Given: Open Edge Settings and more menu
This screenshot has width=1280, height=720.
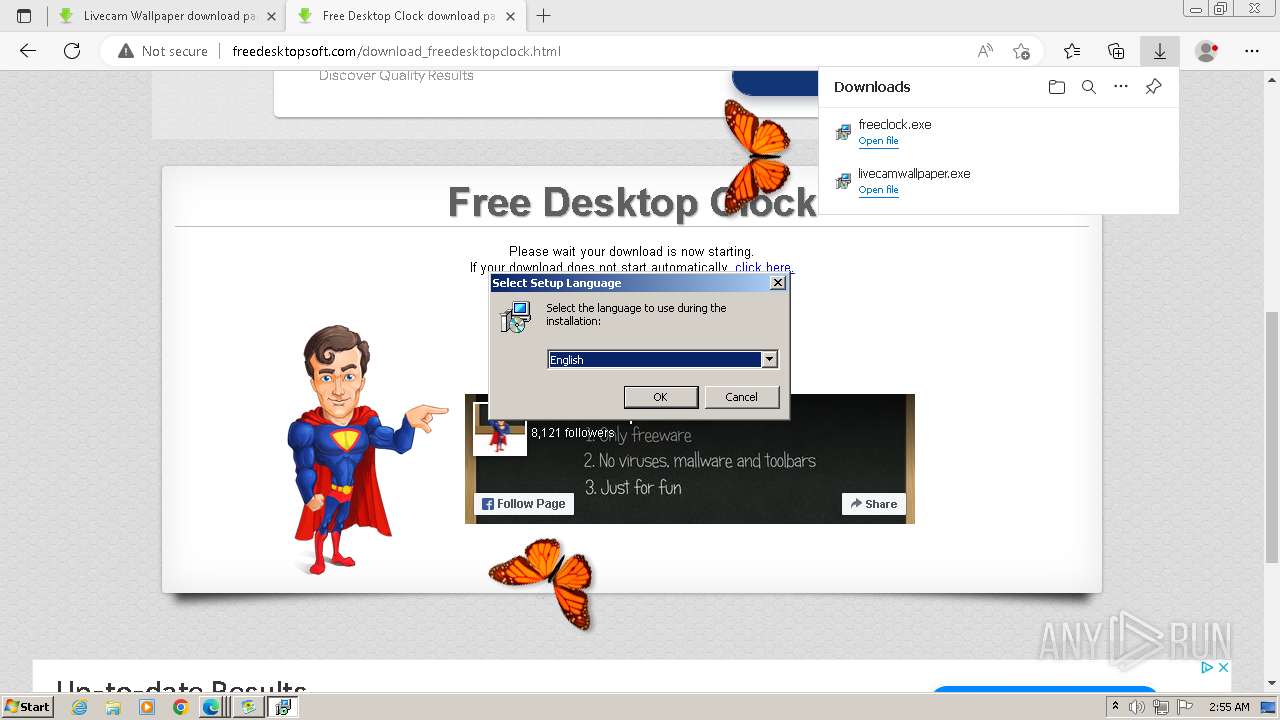Looking at the screenshot, I should click(x=1252, y=51).
